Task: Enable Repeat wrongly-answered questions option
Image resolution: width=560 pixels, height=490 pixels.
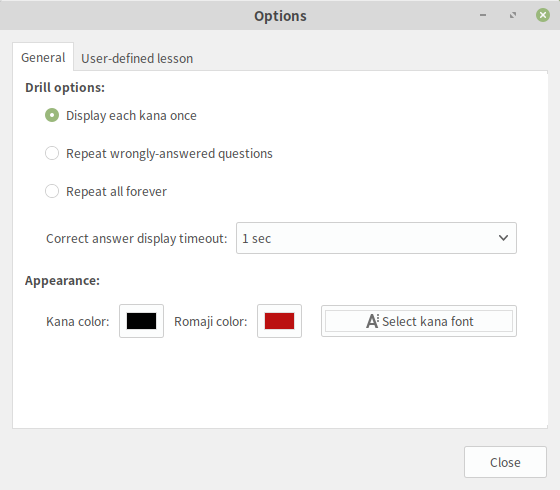Action: coord(52,153)
